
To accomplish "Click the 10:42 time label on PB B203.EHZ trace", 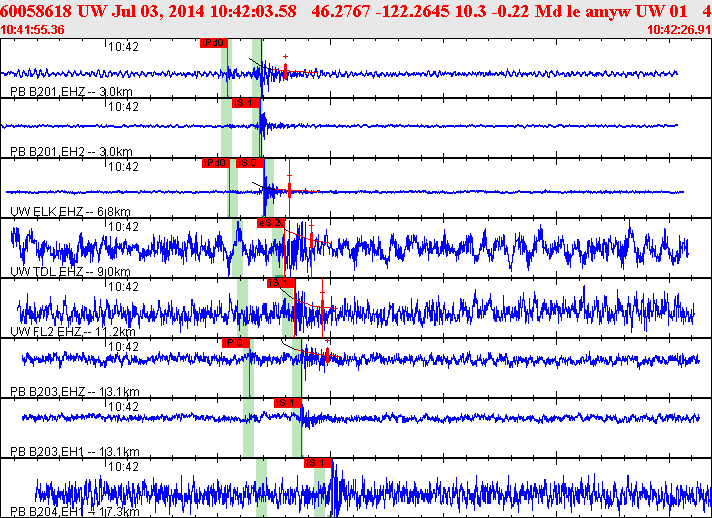I will pos(124,347).
